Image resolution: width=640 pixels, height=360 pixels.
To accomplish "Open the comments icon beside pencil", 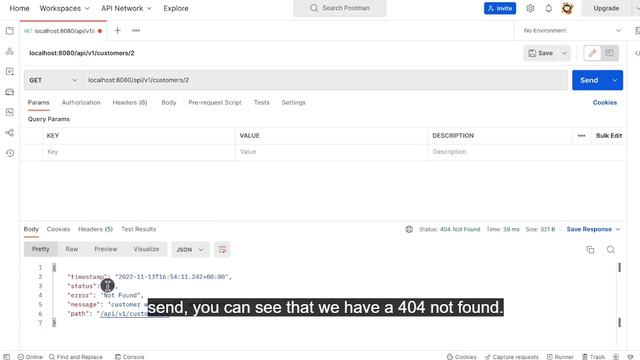I will (x=609, y=53).
